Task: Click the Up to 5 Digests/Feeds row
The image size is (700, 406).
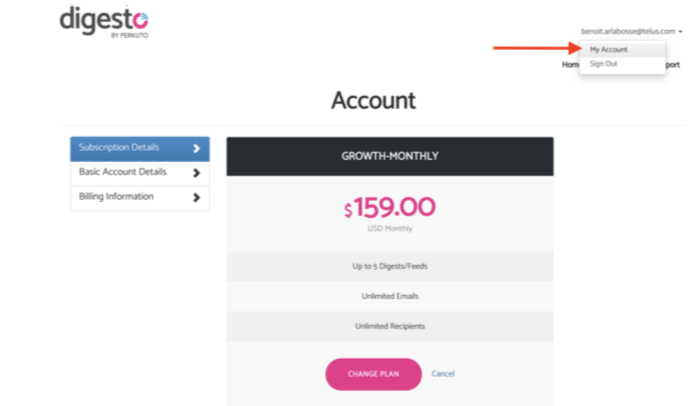Action: [x=390, y=266]
